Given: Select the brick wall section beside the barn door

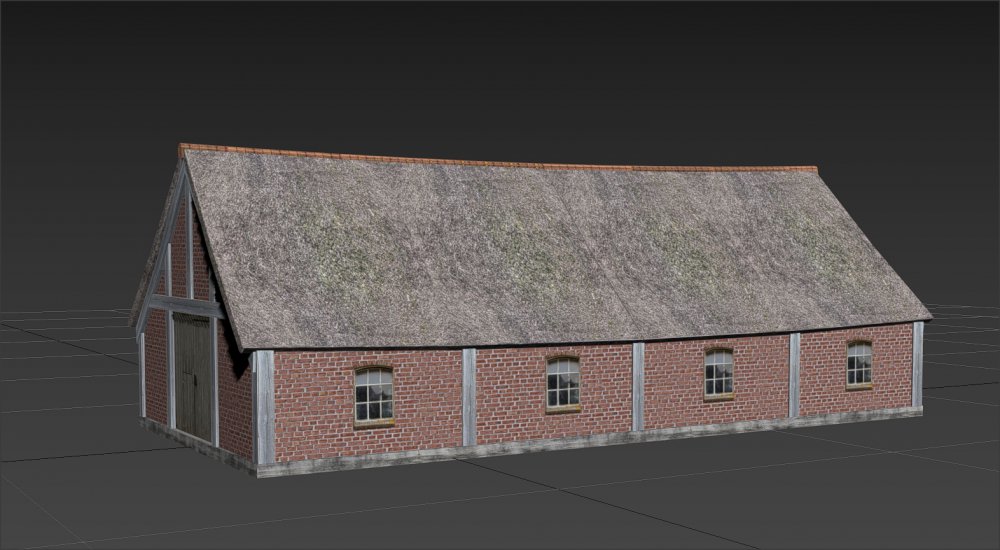Looking at the screenshot, I should (x=235, y=400).
